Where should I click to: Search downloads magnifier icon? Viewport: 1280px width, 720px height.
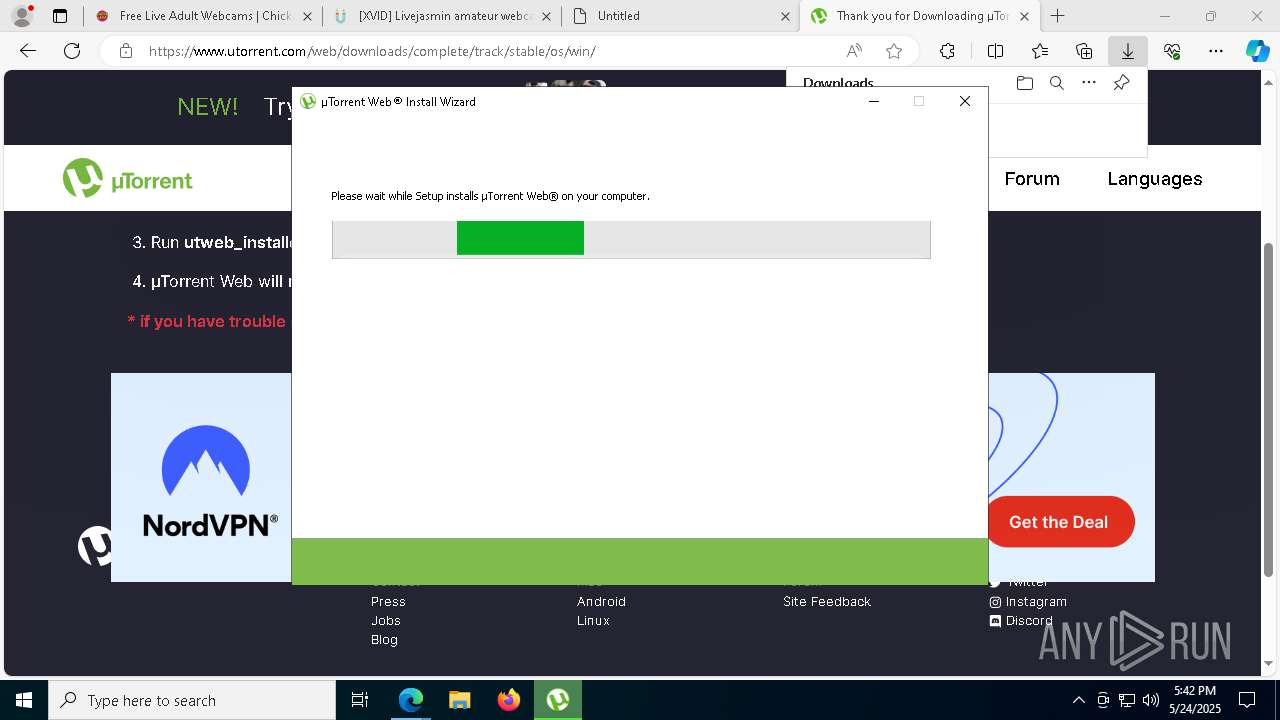pyautogui.click(x=1056, y=83)
